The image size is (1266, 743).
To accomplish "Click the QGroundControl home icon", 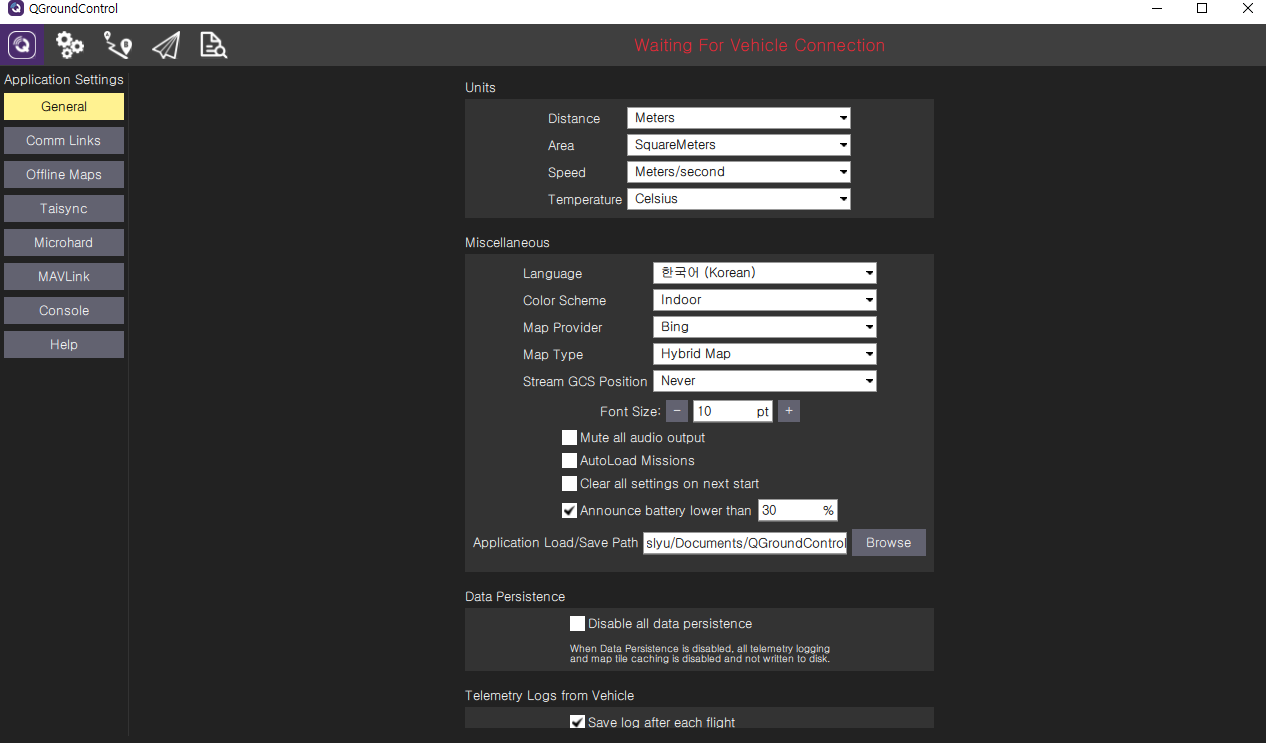I will (x=20, y=44).
